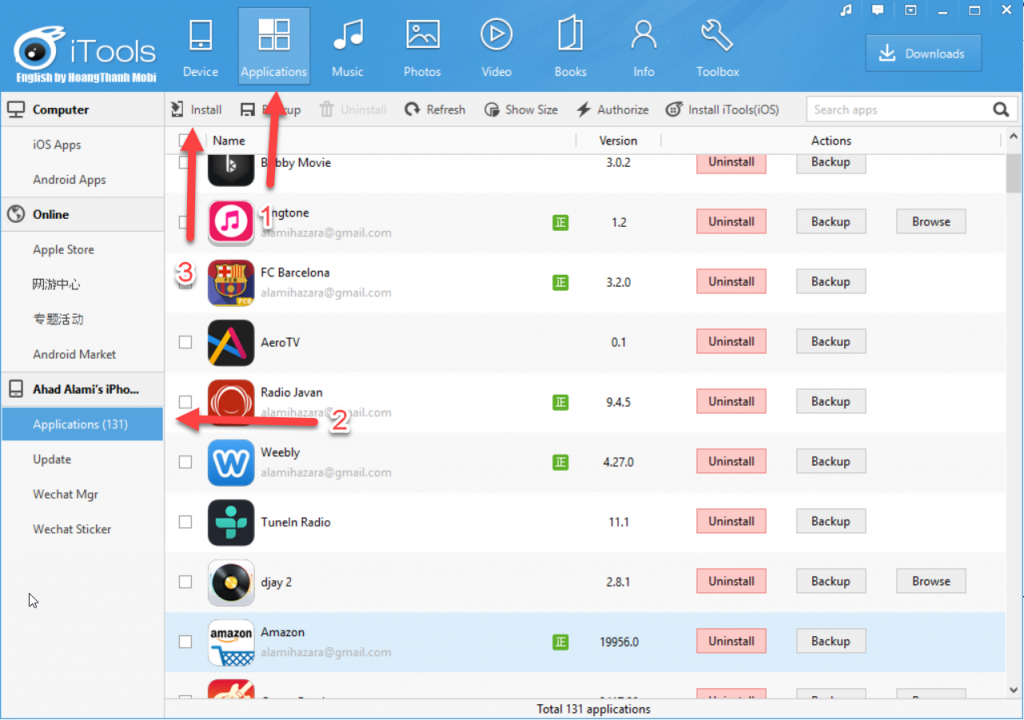Go to the Photos section

point(422,47)
